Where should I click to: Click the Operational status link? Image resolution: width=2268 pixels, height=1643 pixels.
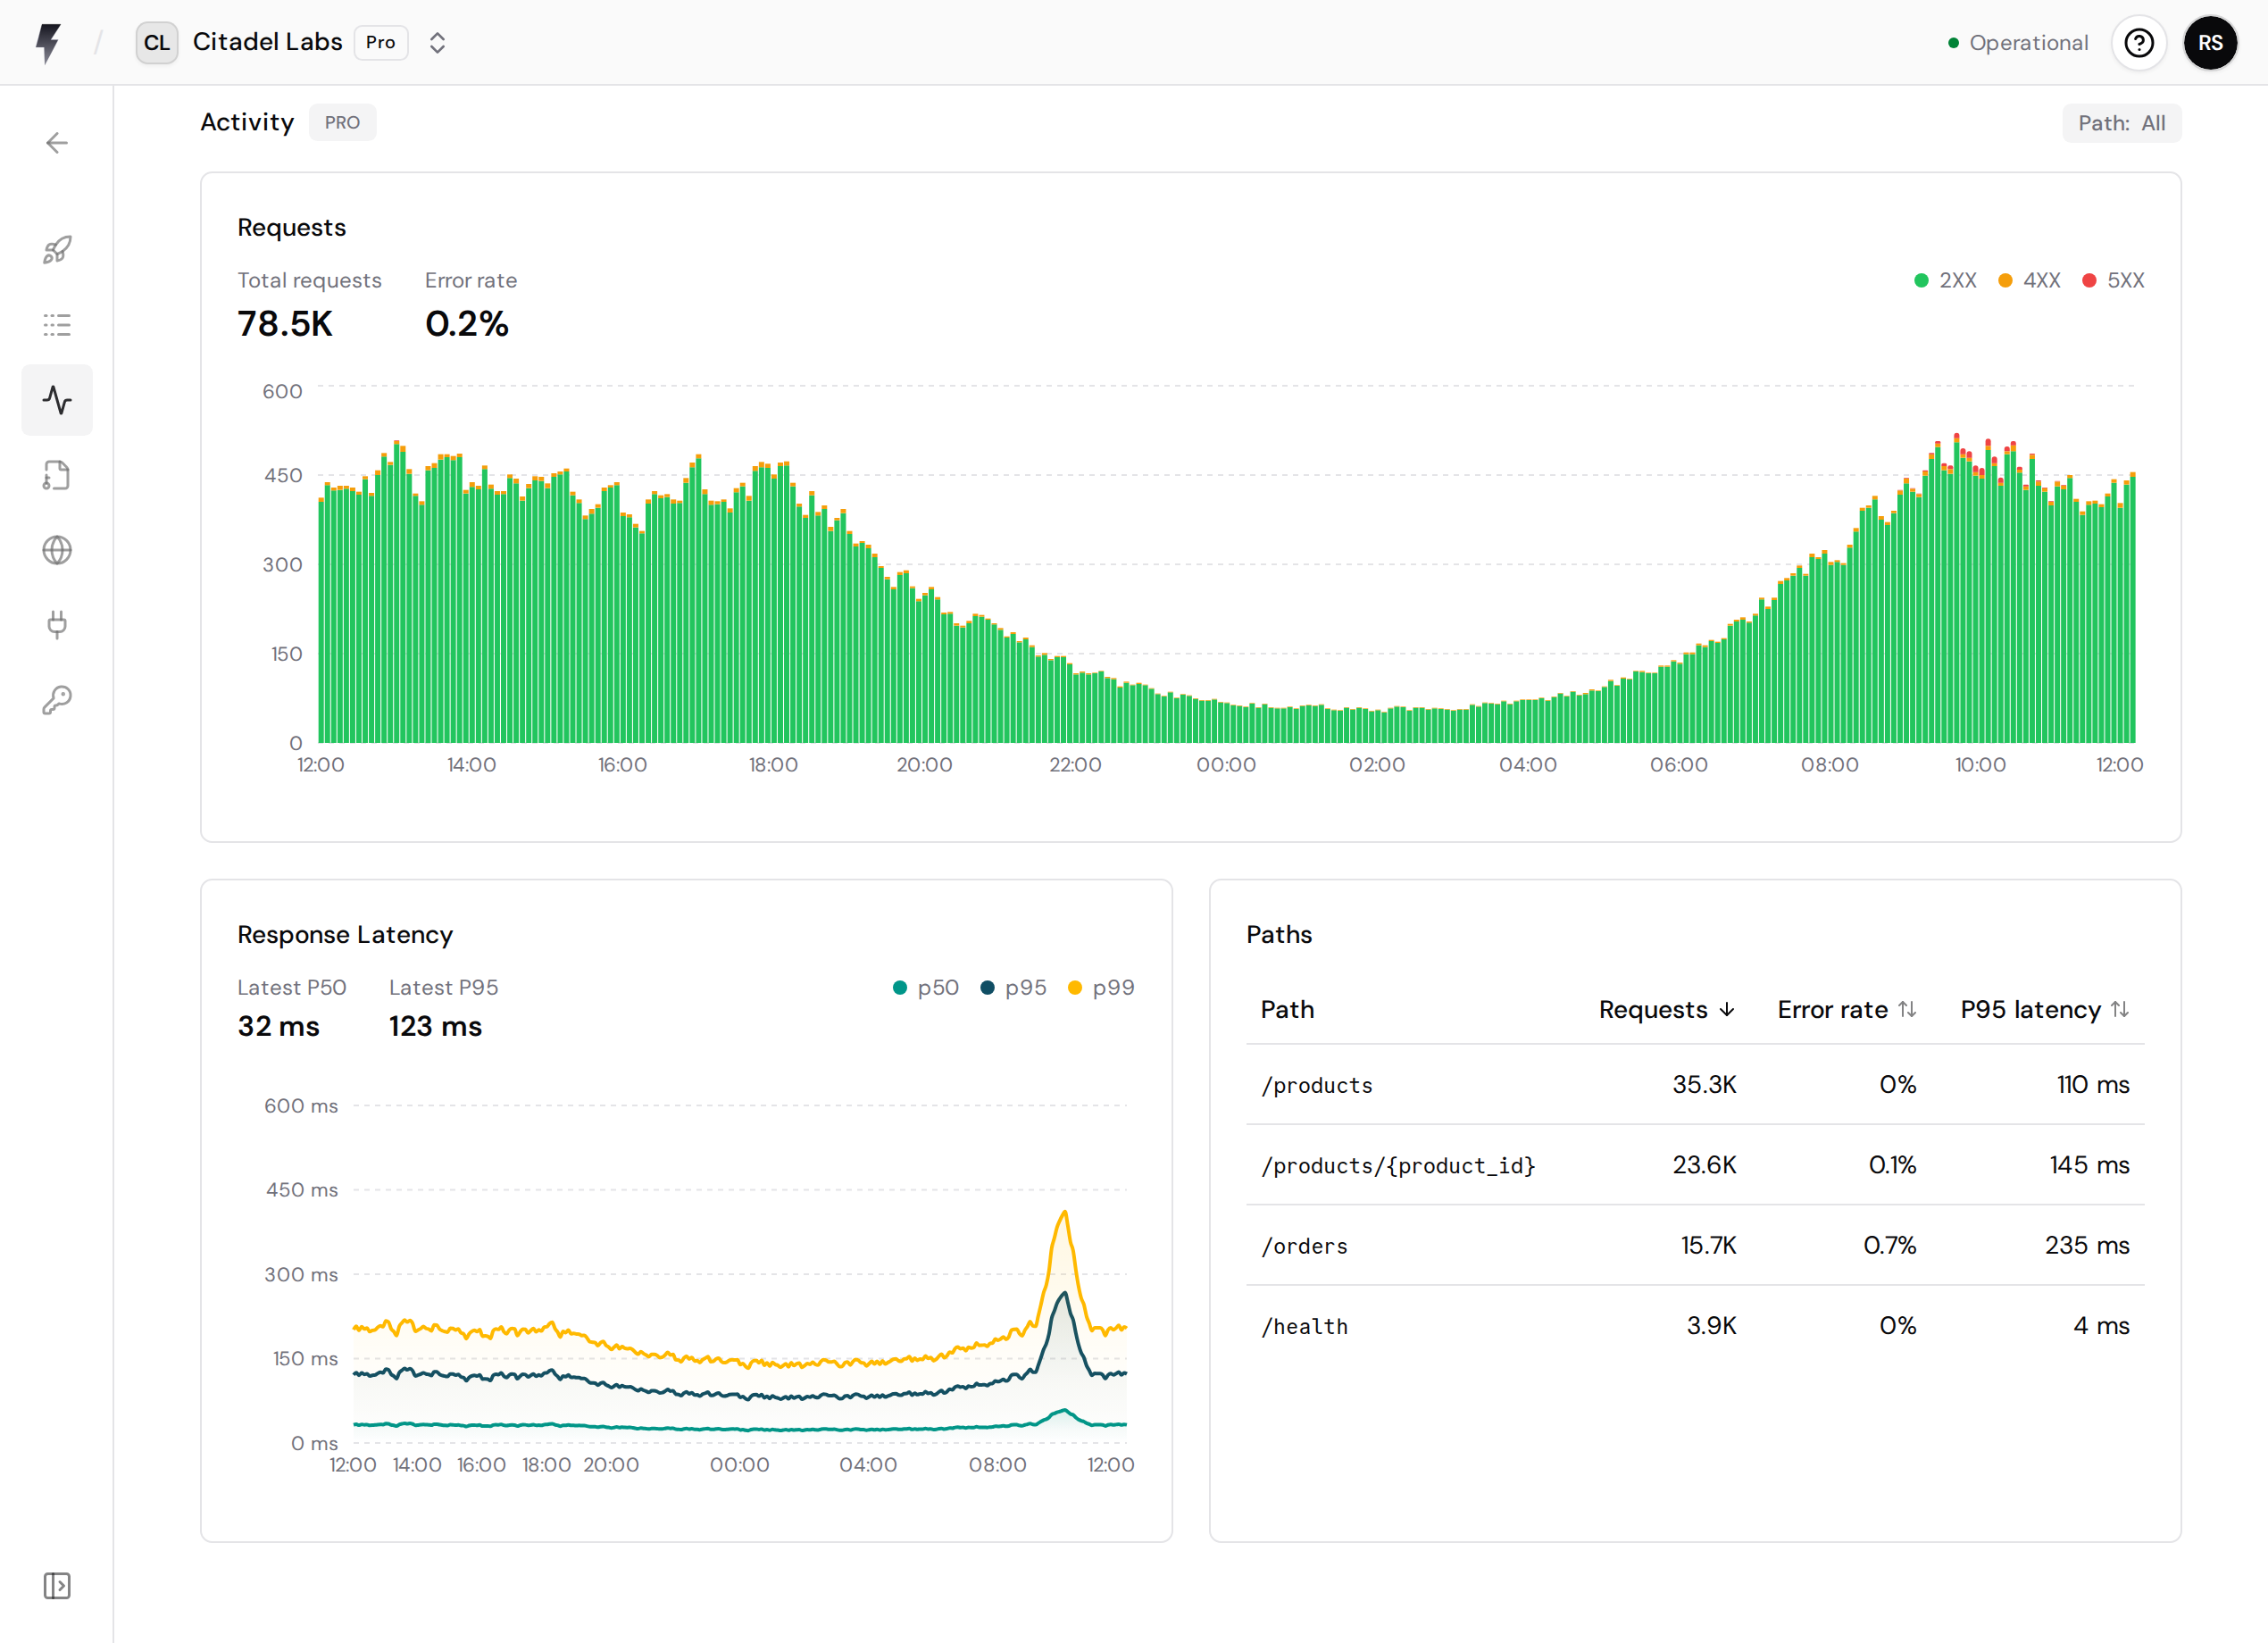click(2018, 43)
